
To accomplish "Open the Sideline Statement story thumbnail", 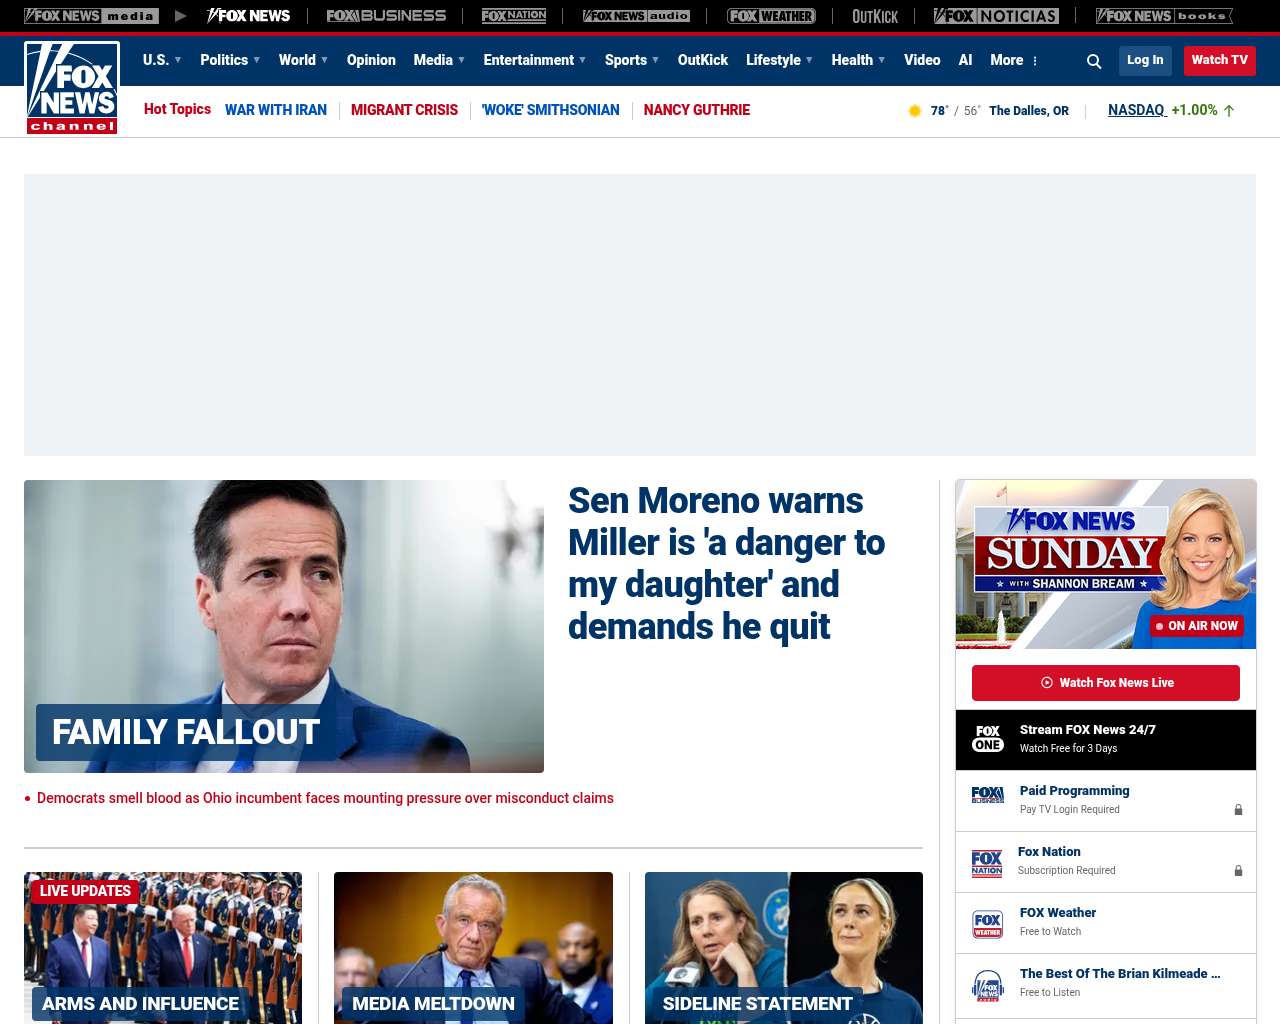I will pyautogui.click(x=784, y=948).
